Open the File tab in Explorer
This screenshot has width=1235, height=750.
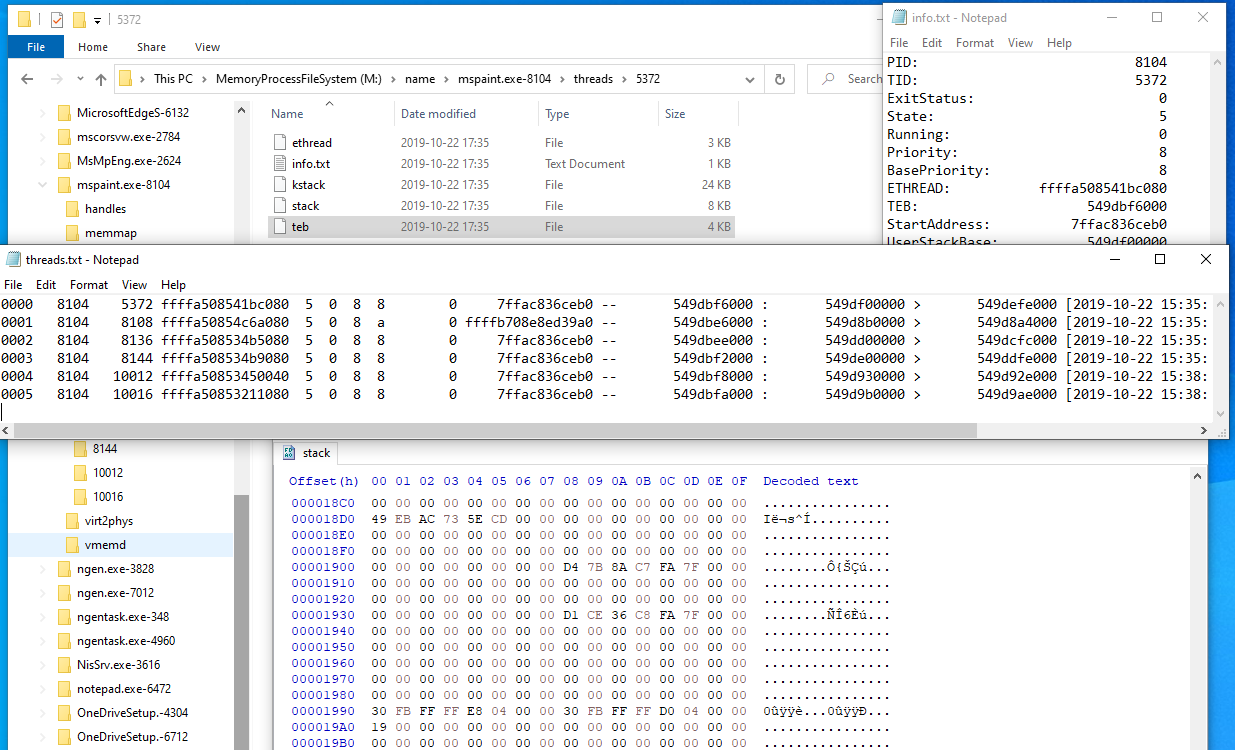[x=36, y=47]
